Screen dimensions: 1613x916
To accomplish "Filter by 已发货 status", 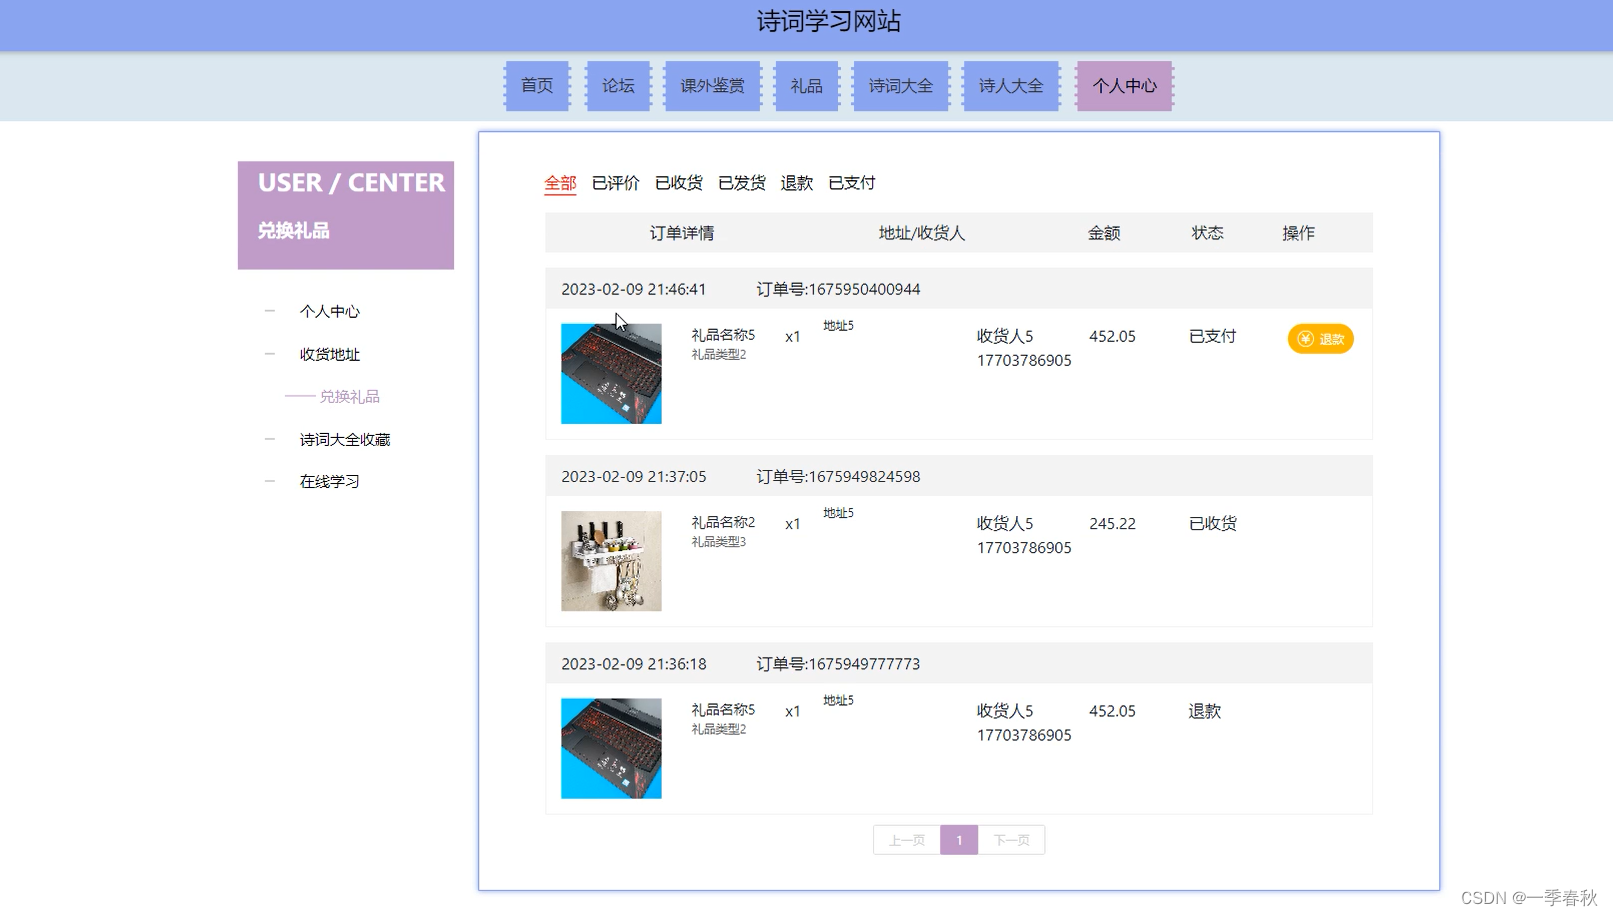I will 742,182.
